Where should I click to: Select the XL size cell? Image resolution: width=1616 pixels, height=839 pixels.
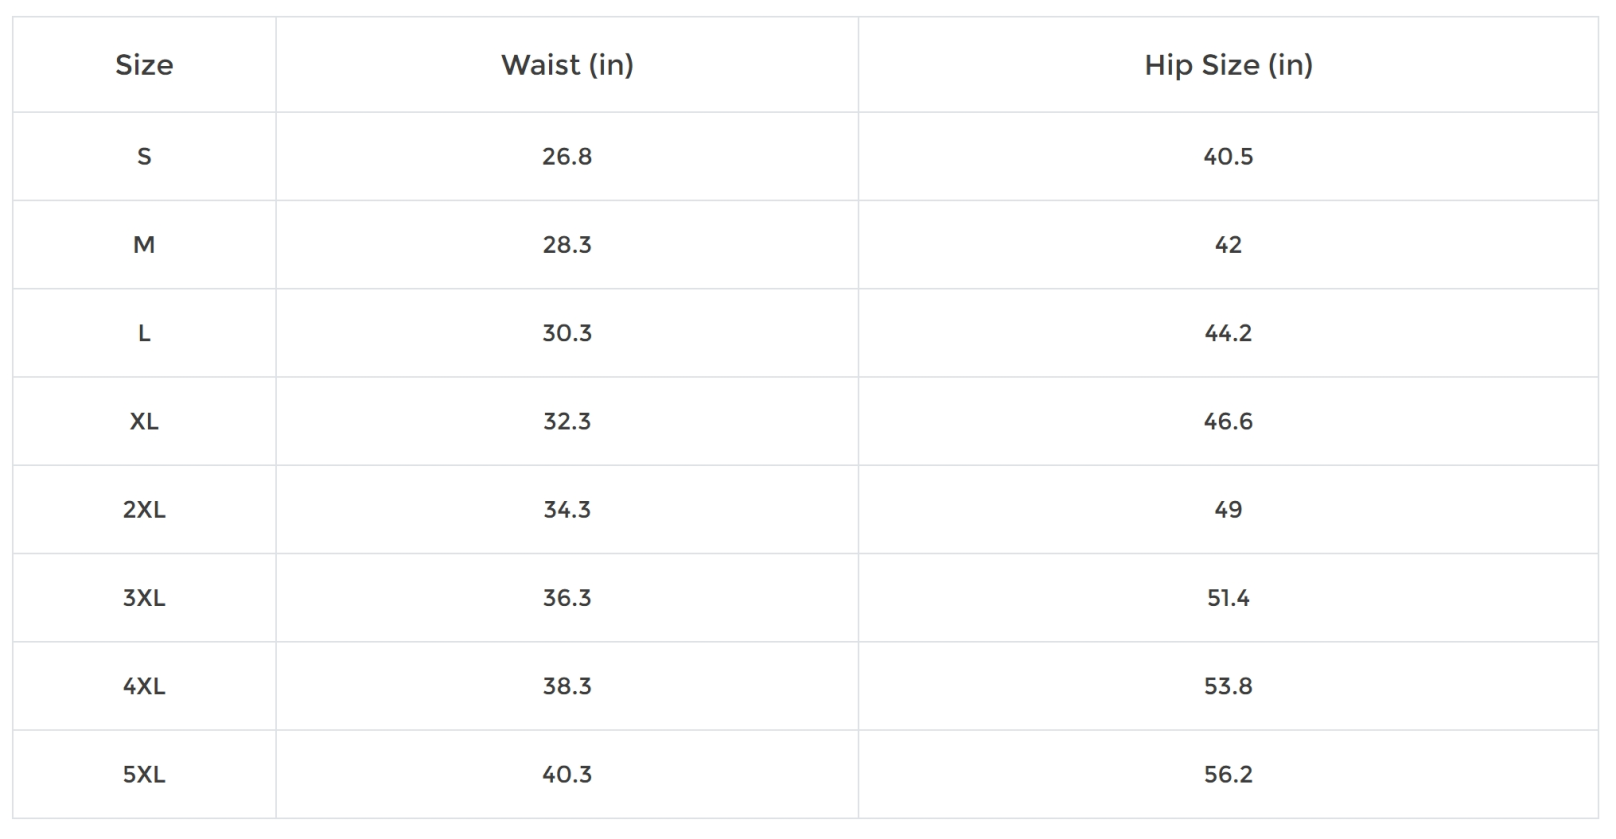144,421
